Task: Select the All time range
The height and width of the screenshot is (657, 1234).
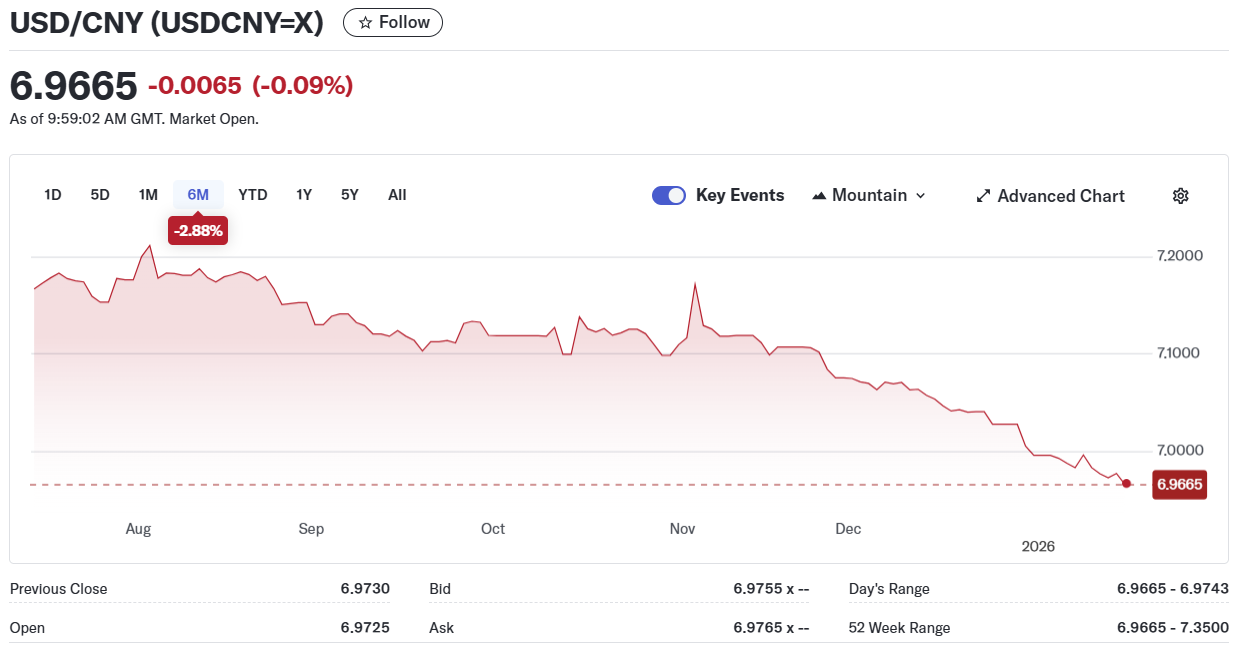Action: click(397, 195)
